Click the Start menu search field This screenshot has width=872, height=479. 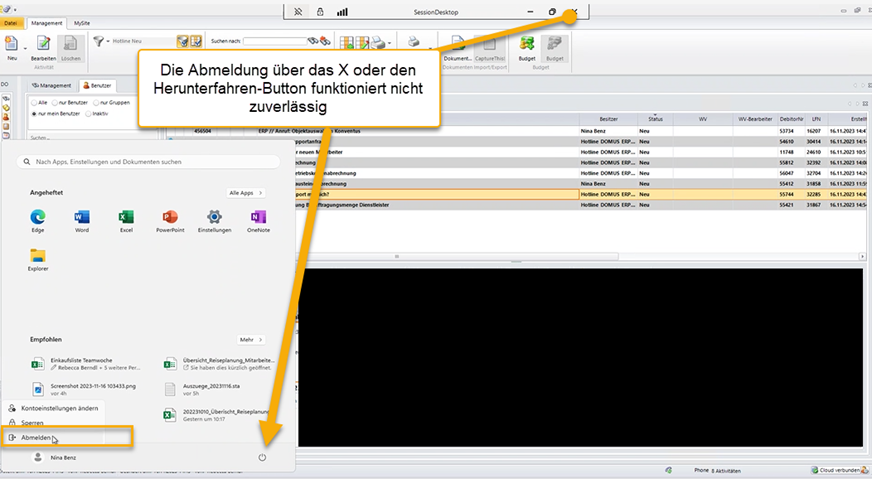[148, 162]
